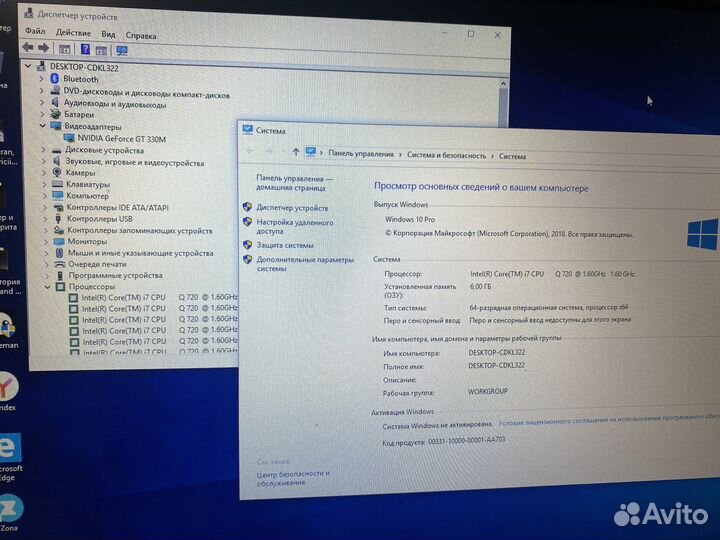Click Система и безопасность breadcrumb
This screenshot has height=540, width=720.
click(x=446, y=156)
